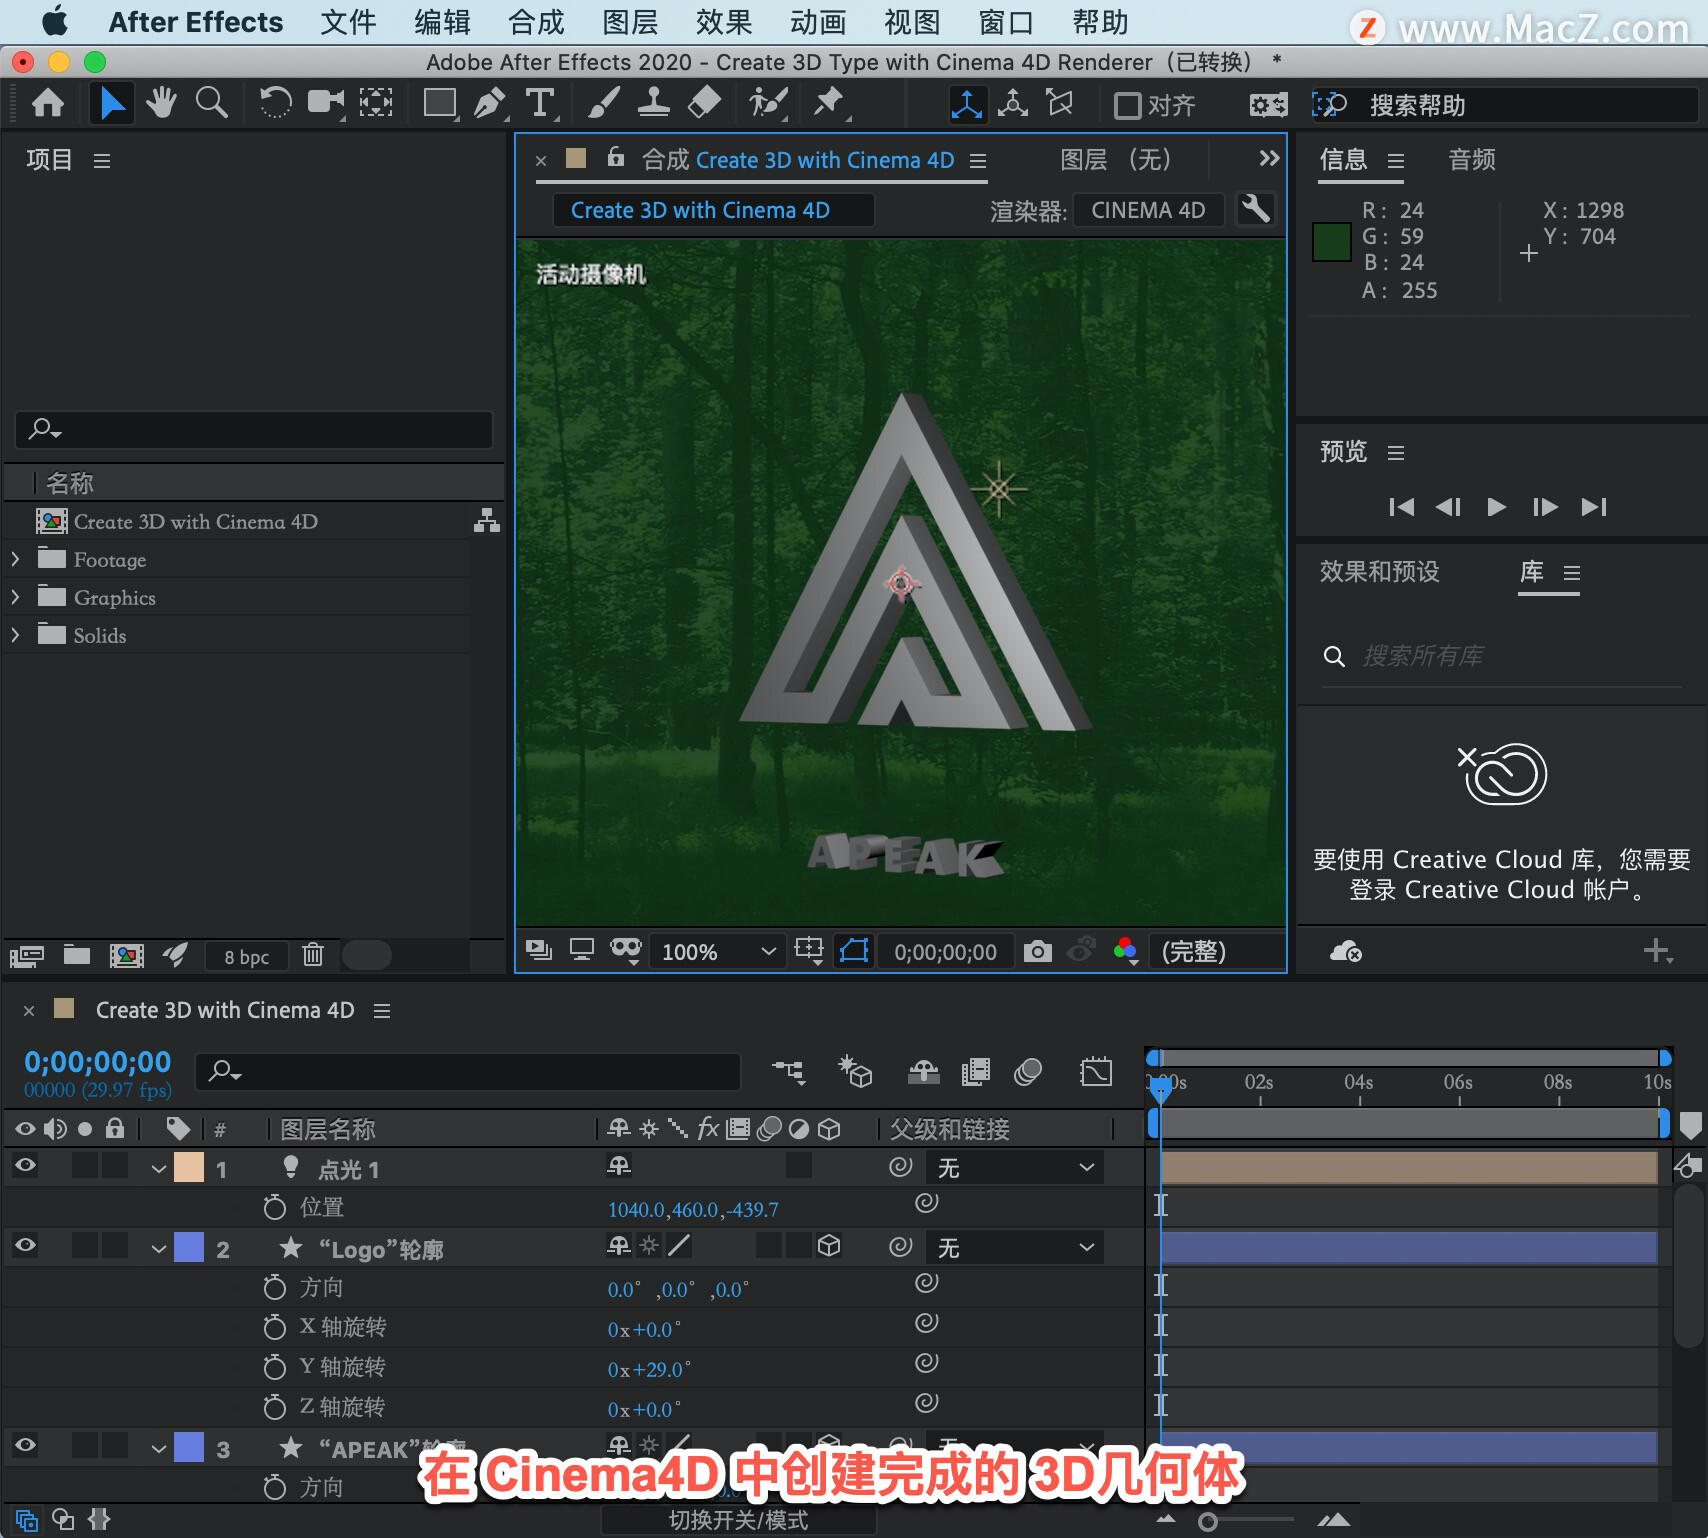This screenshot has width=1708, height=1538.
Task: Open renderer options wrench button
Action: pyautogui.click(x=1255, y=209)
